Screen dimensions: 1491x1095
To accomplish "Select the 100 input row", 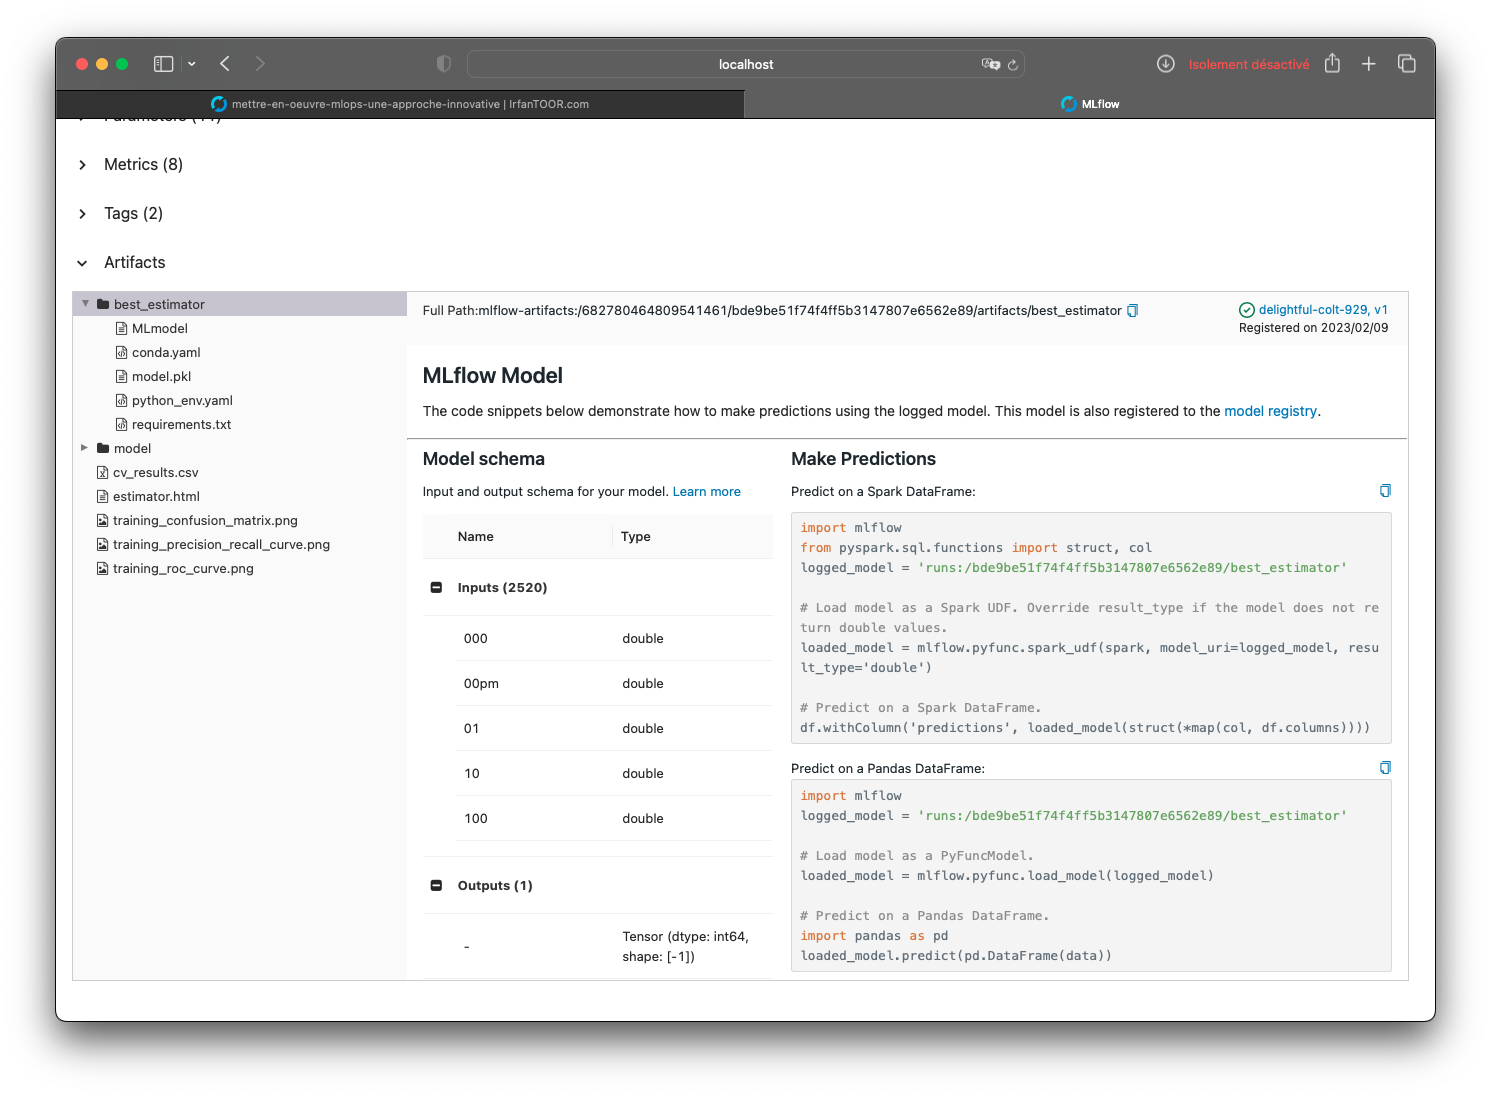I will tap(615, 819).
